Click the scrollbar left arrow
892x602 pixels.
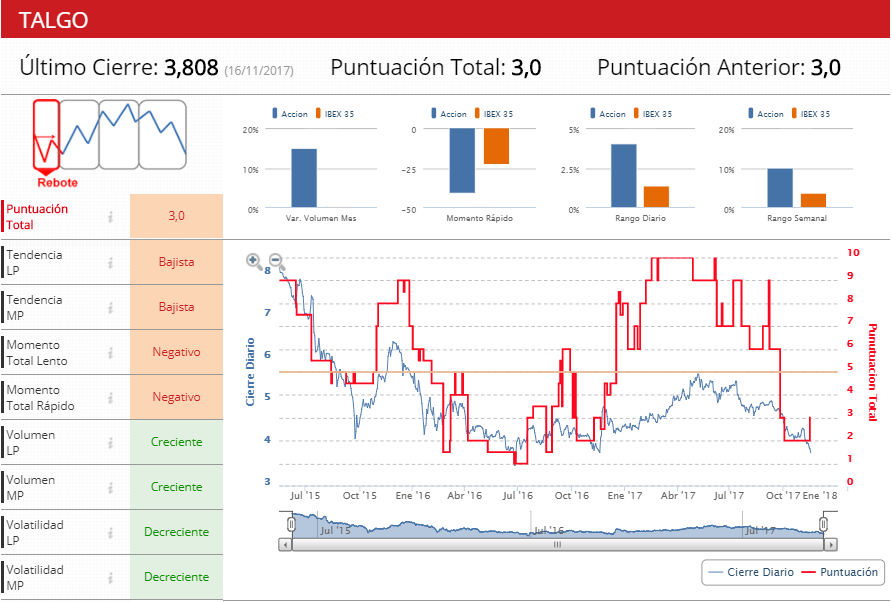(285, 545)
